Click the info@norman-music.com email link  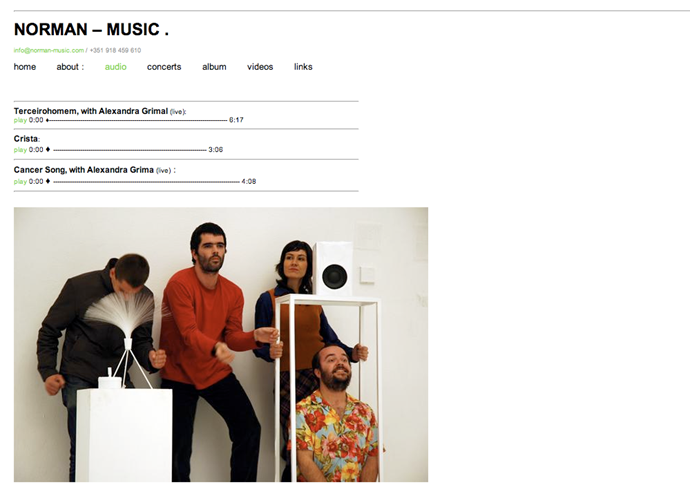tap(49, 50)
